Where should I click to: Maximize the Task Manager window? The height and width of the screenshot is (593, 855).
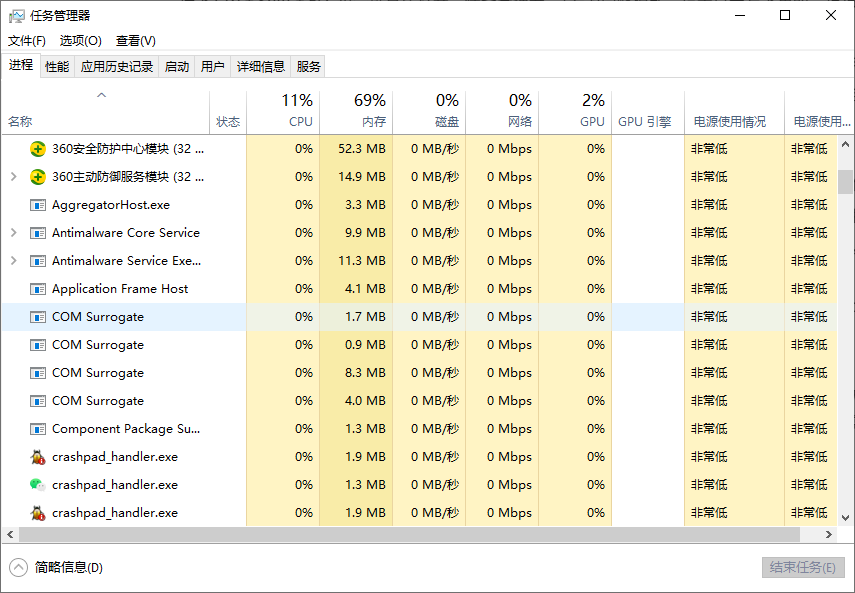[x=785, y=15]
